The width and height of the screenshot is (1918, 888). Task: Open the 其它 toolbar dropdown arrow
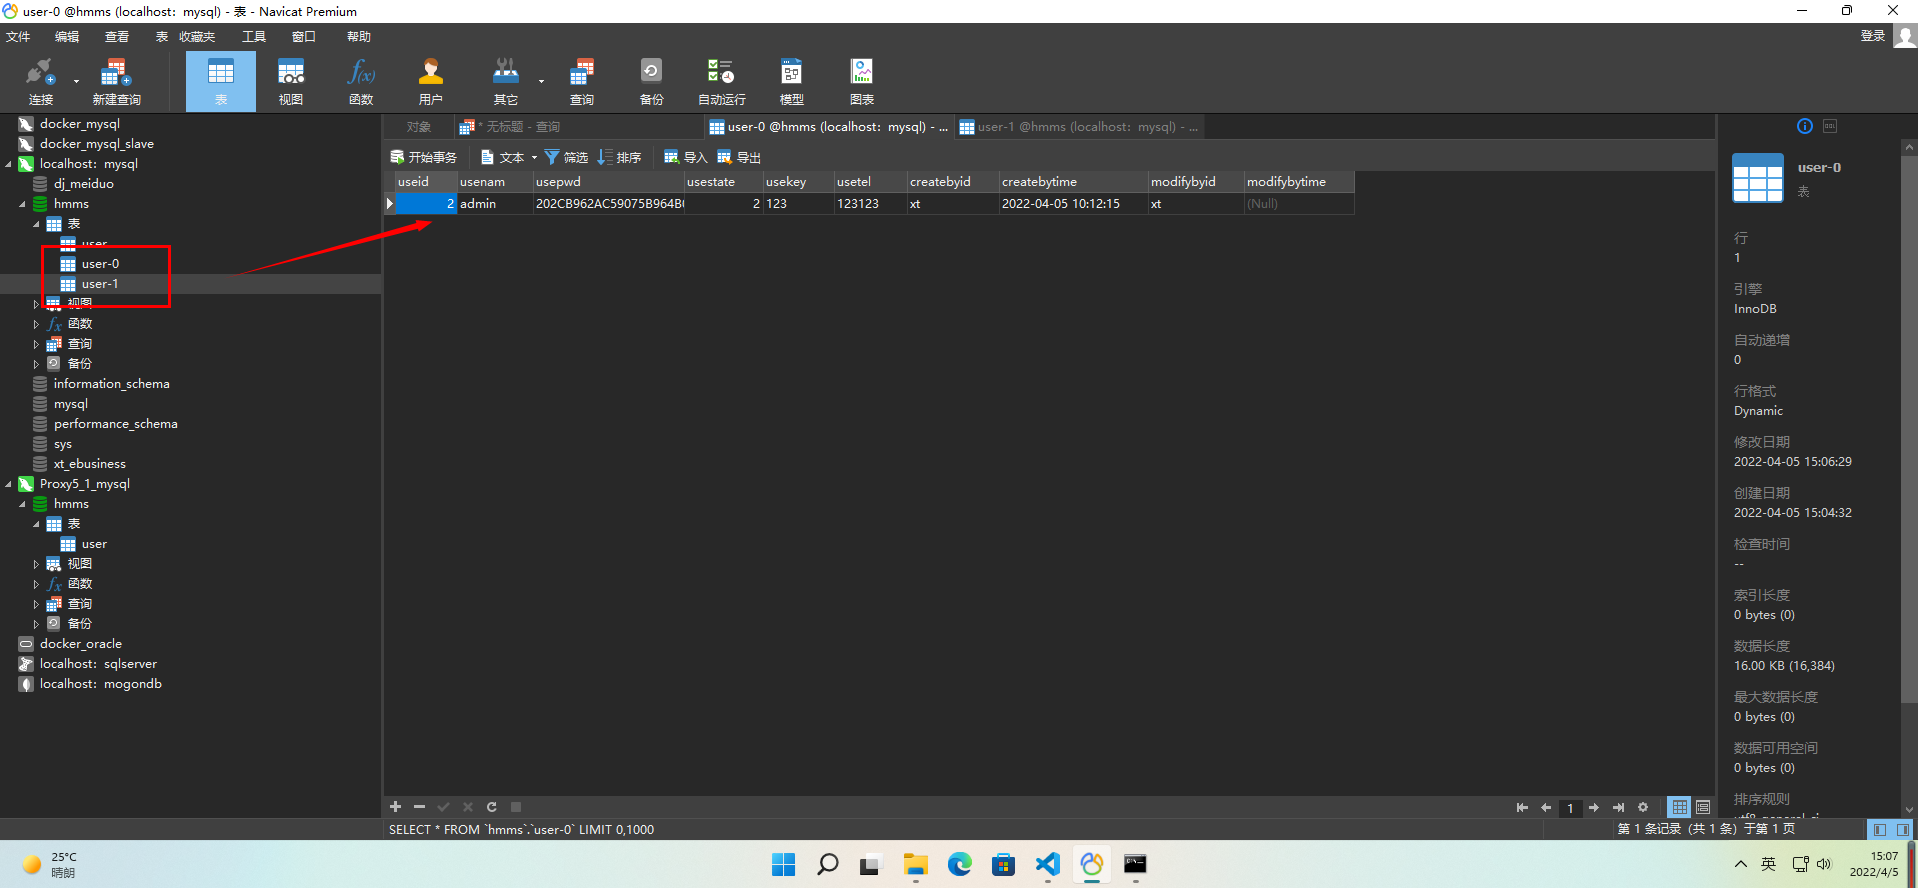[541, 81]
